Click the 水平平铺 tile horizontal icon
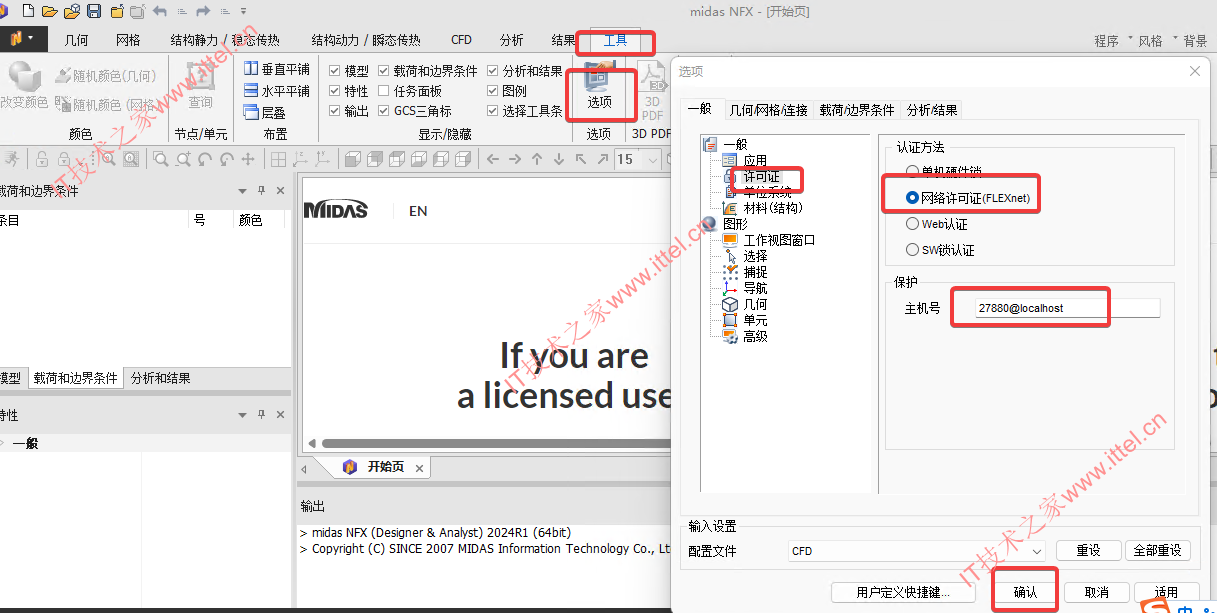Viewport: 1217px width, 613px height. click(251, 90)
